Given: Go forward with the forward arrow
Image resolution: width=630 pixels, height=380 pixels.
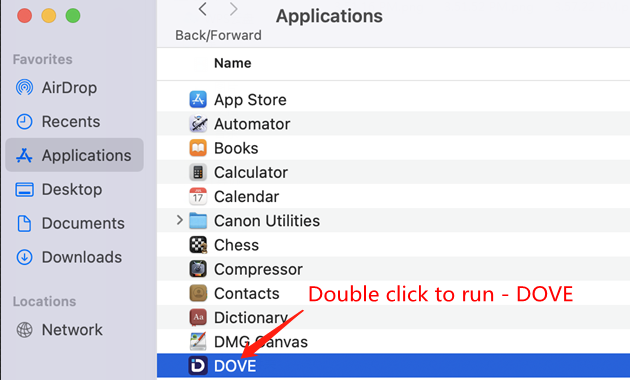Looking at the screenshot, I should click(x=233, y=9).
